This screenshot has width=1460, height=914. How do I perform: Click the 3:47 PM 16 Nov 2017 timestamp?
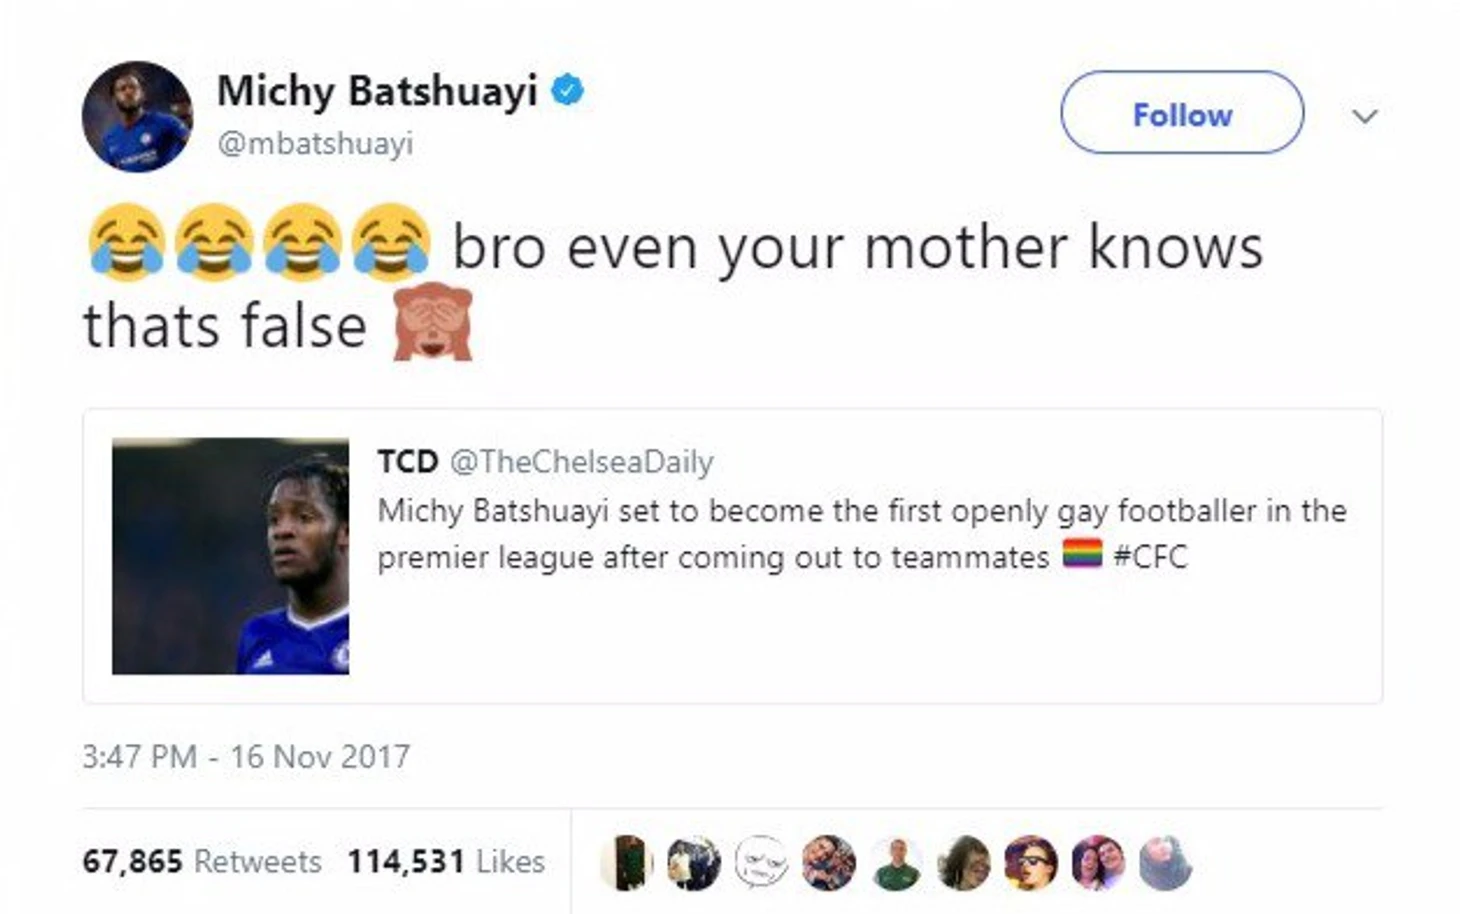tap(246, 757)
